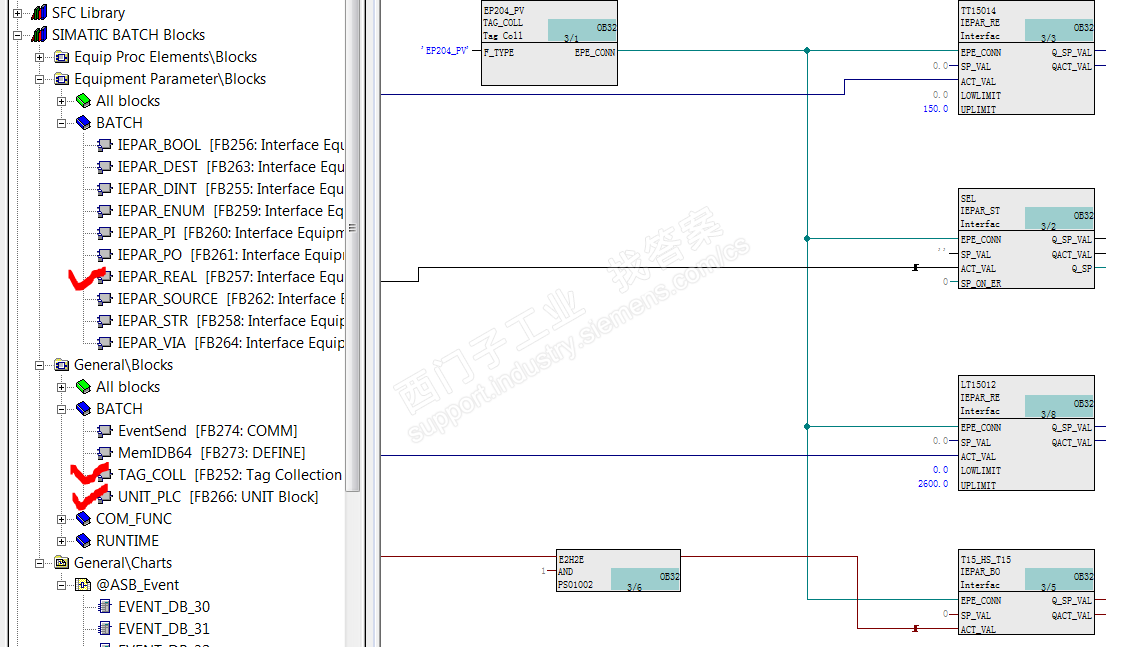1136x647 pixels.
Task: Collapse the SIMATIC BATCH Blocks node
Action: 17,35
